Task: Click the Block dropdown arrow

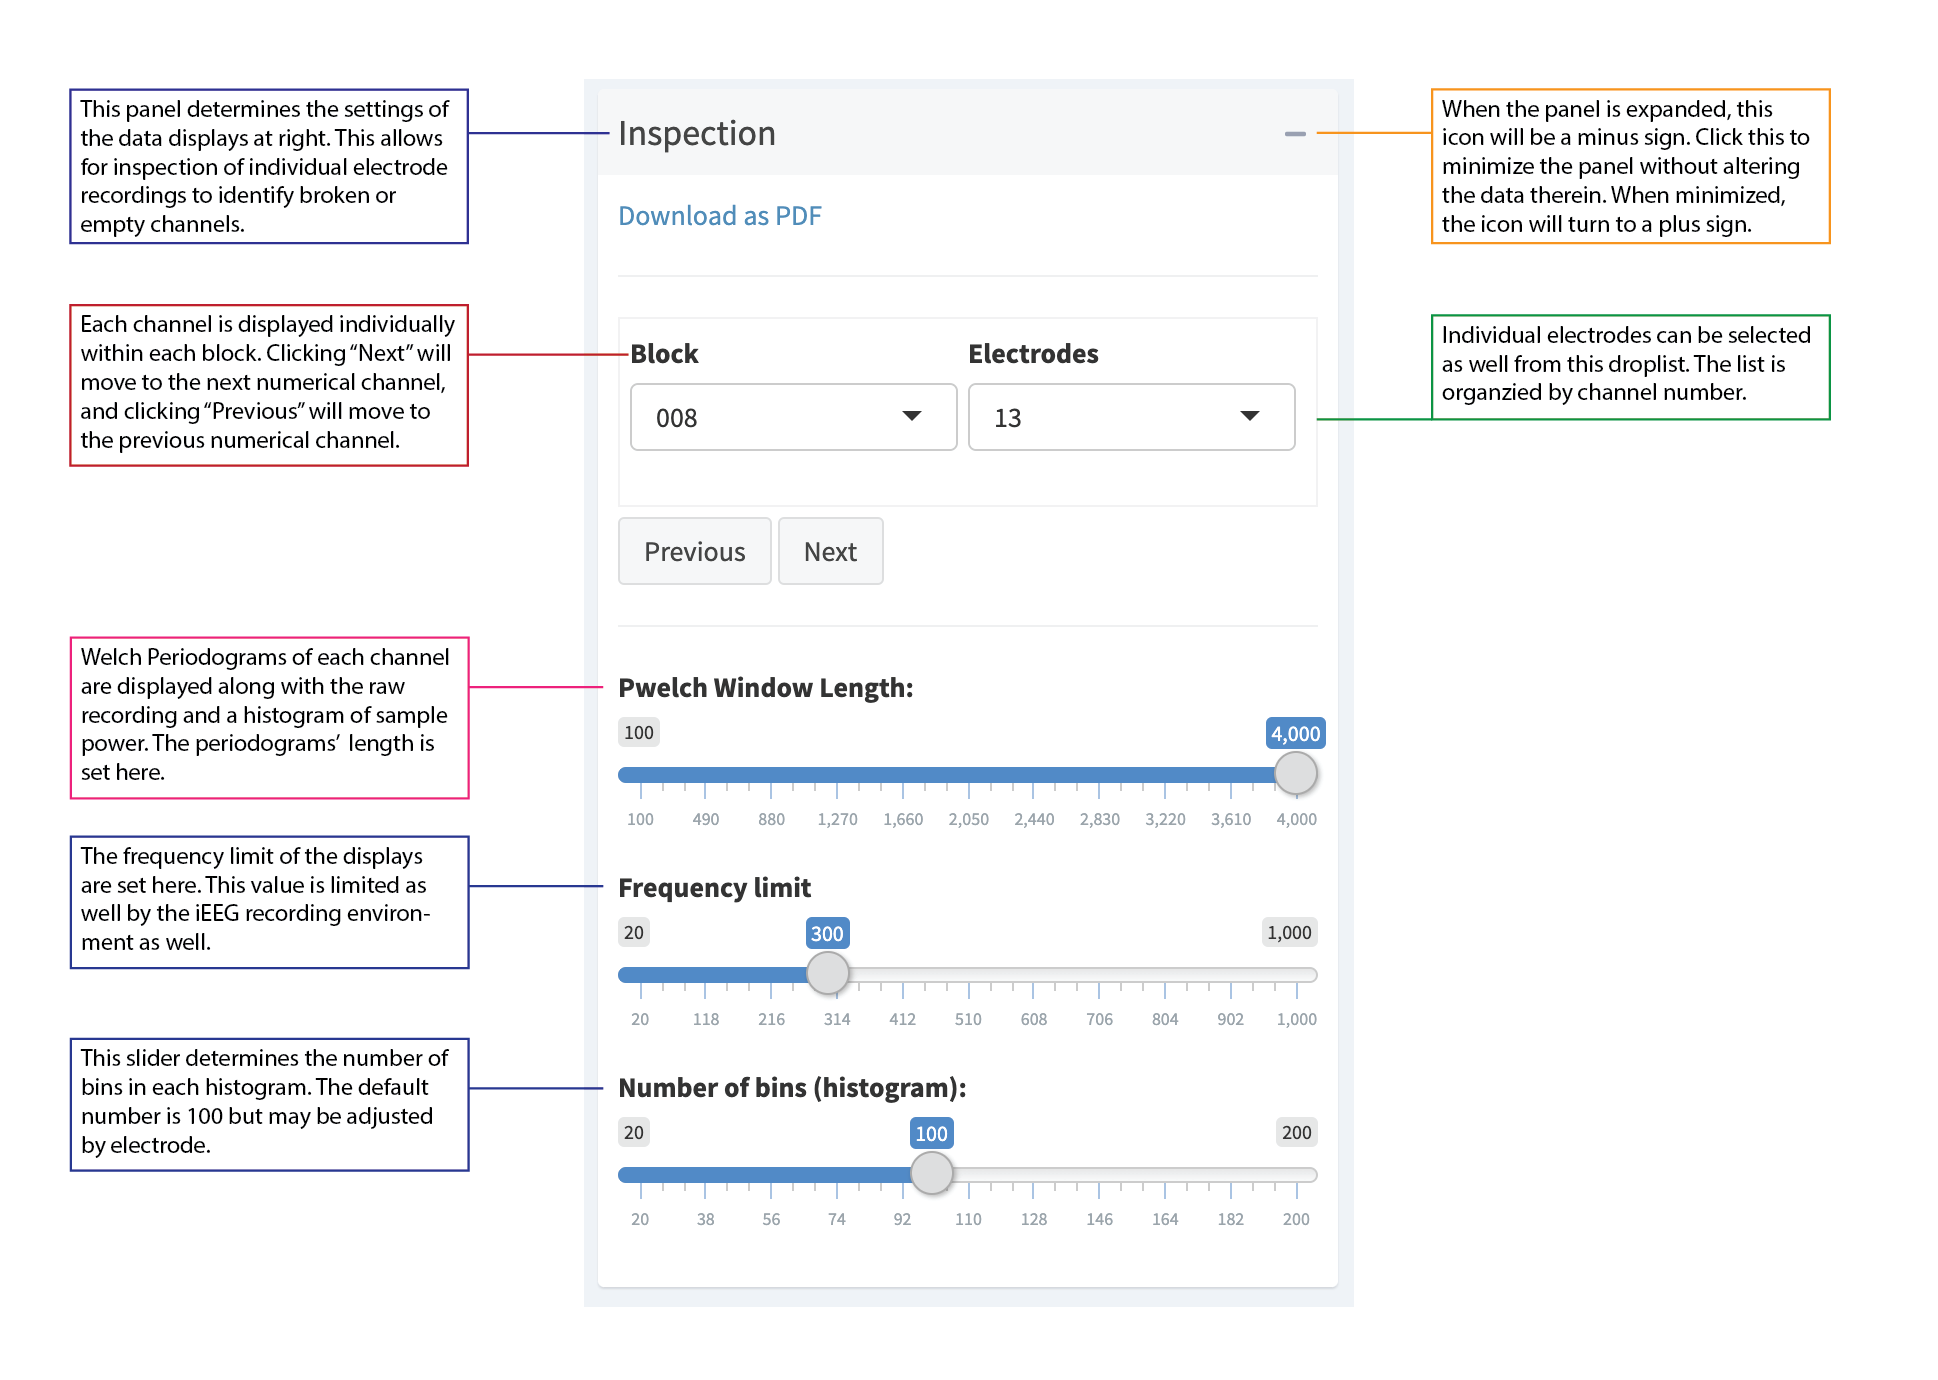Action: tap(911, 416)
